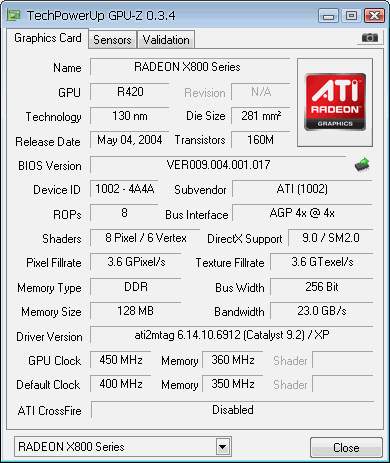
Task: Click the Texture Fillrate label
Action: tap(230, 263)
